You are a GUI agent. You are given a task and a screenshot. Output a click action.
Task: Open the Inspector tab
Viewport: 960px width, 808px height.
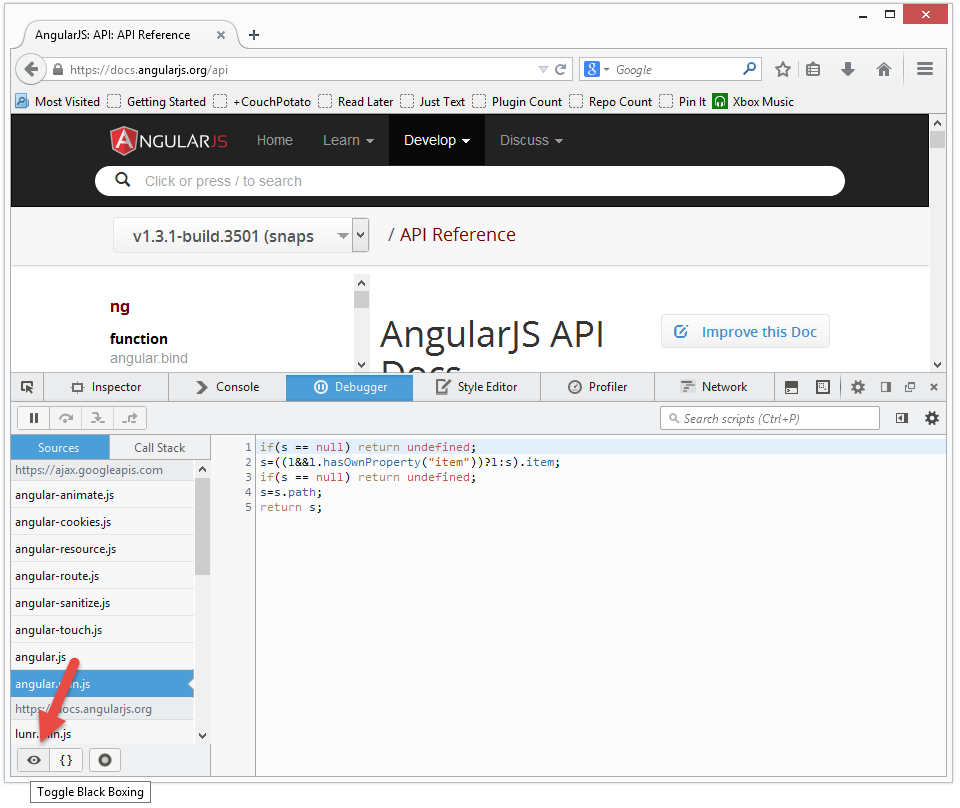[x=107, y=387]
